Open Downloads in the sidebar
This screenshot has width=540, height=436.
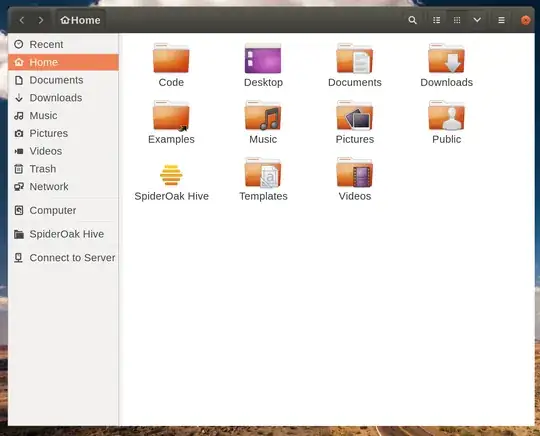click(63, 98)
